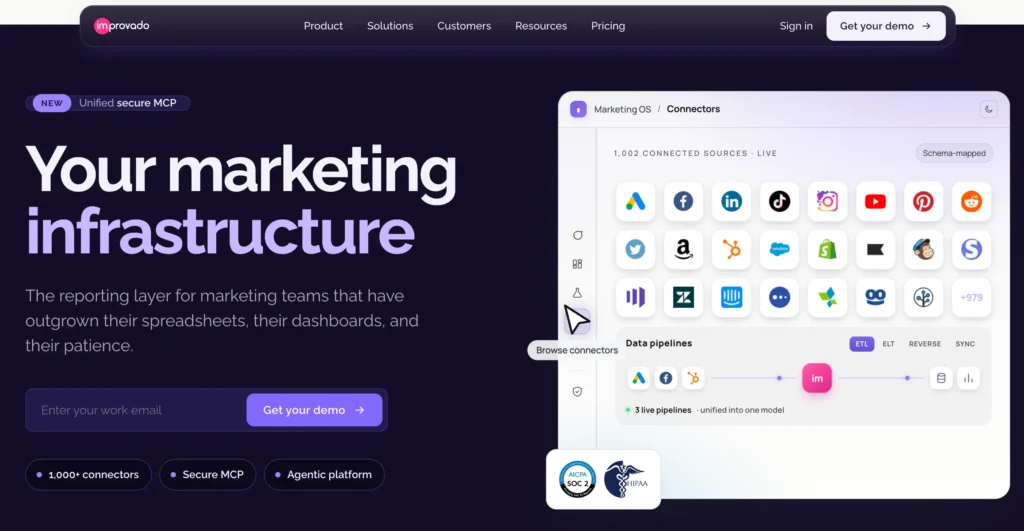Select the Facebook connector tile in the grid
Viewport: 1024px width, 531px height.
coord(683,201)
